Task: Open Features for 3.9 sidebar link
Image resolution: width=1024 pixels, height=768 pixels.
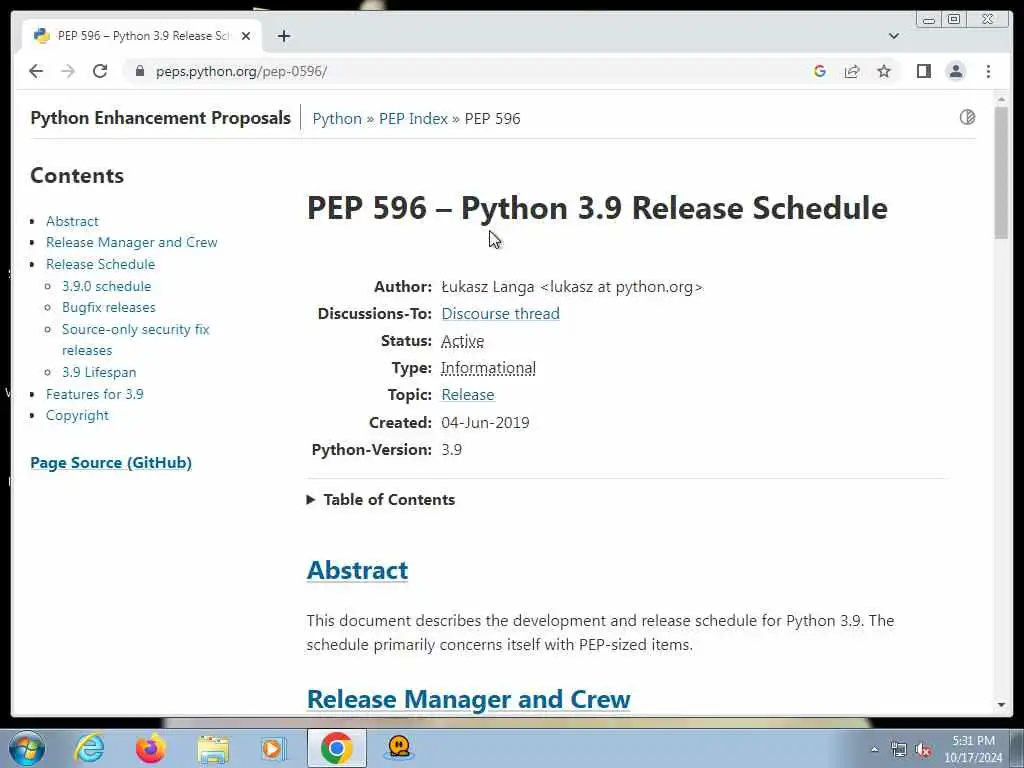Action: tap(95, 394)
